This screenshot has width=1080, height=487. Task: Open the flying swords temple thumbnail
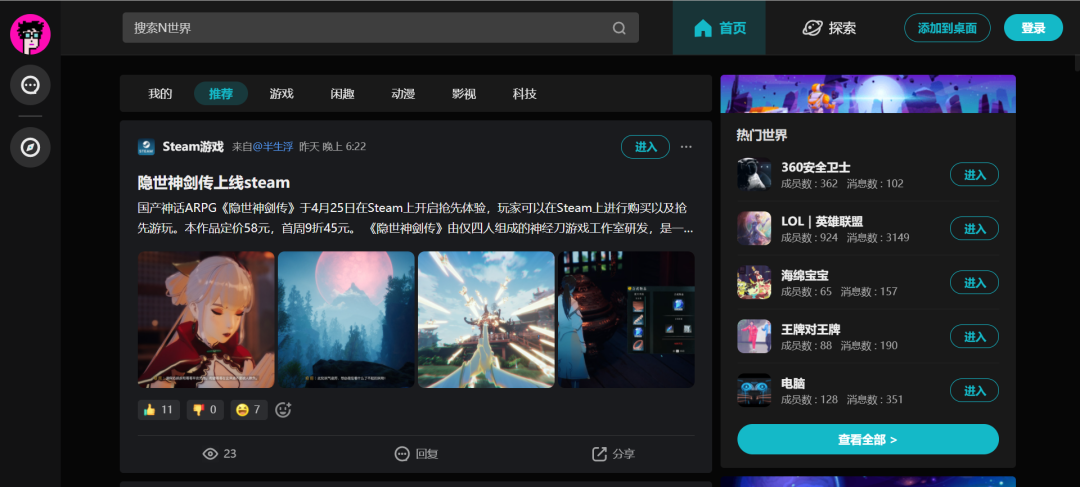(486, 320)
